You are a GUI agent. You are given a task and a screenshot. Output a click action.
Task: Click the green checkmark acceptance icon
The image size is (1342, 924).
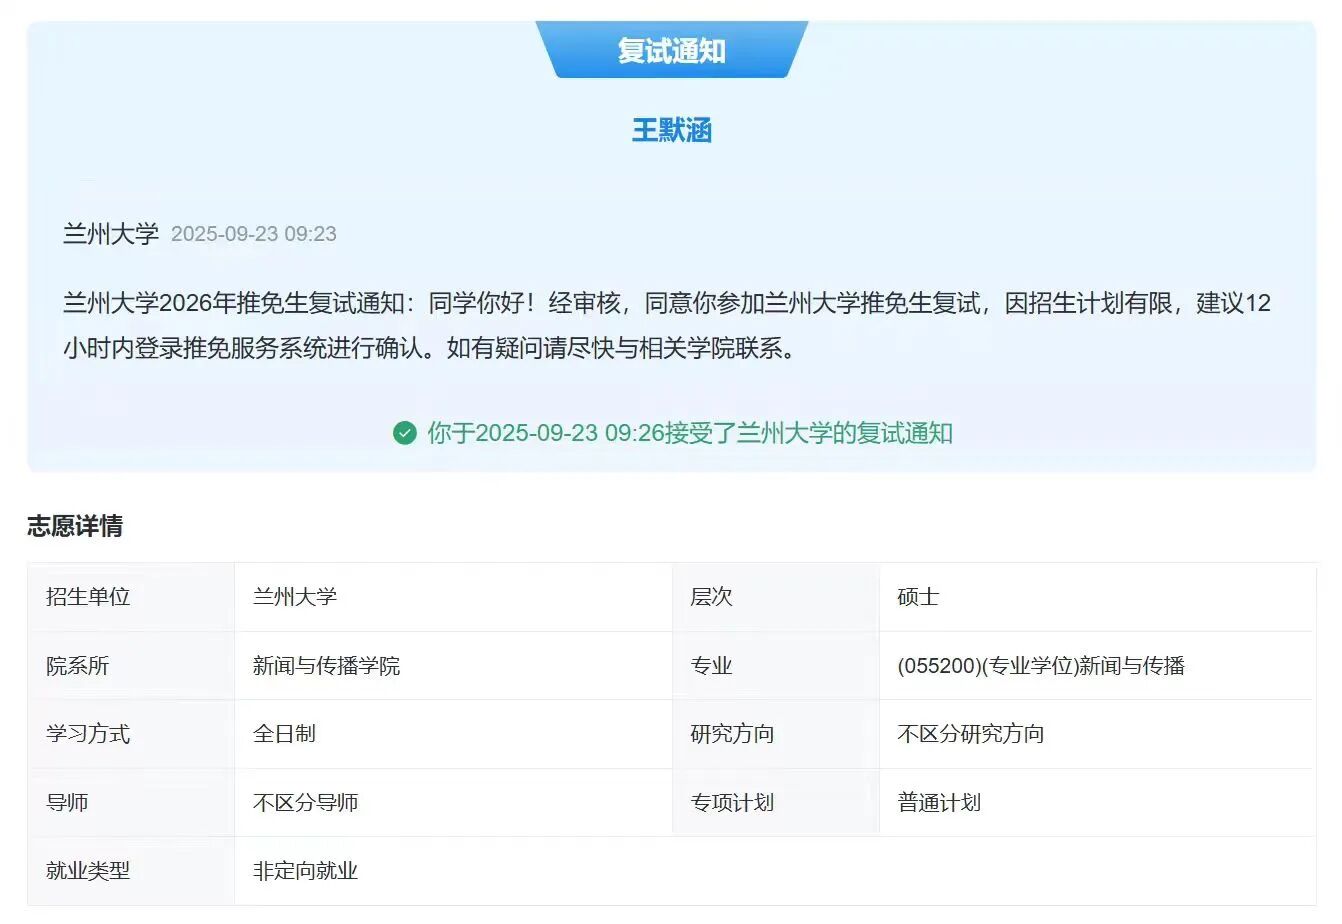click(404, 433)
